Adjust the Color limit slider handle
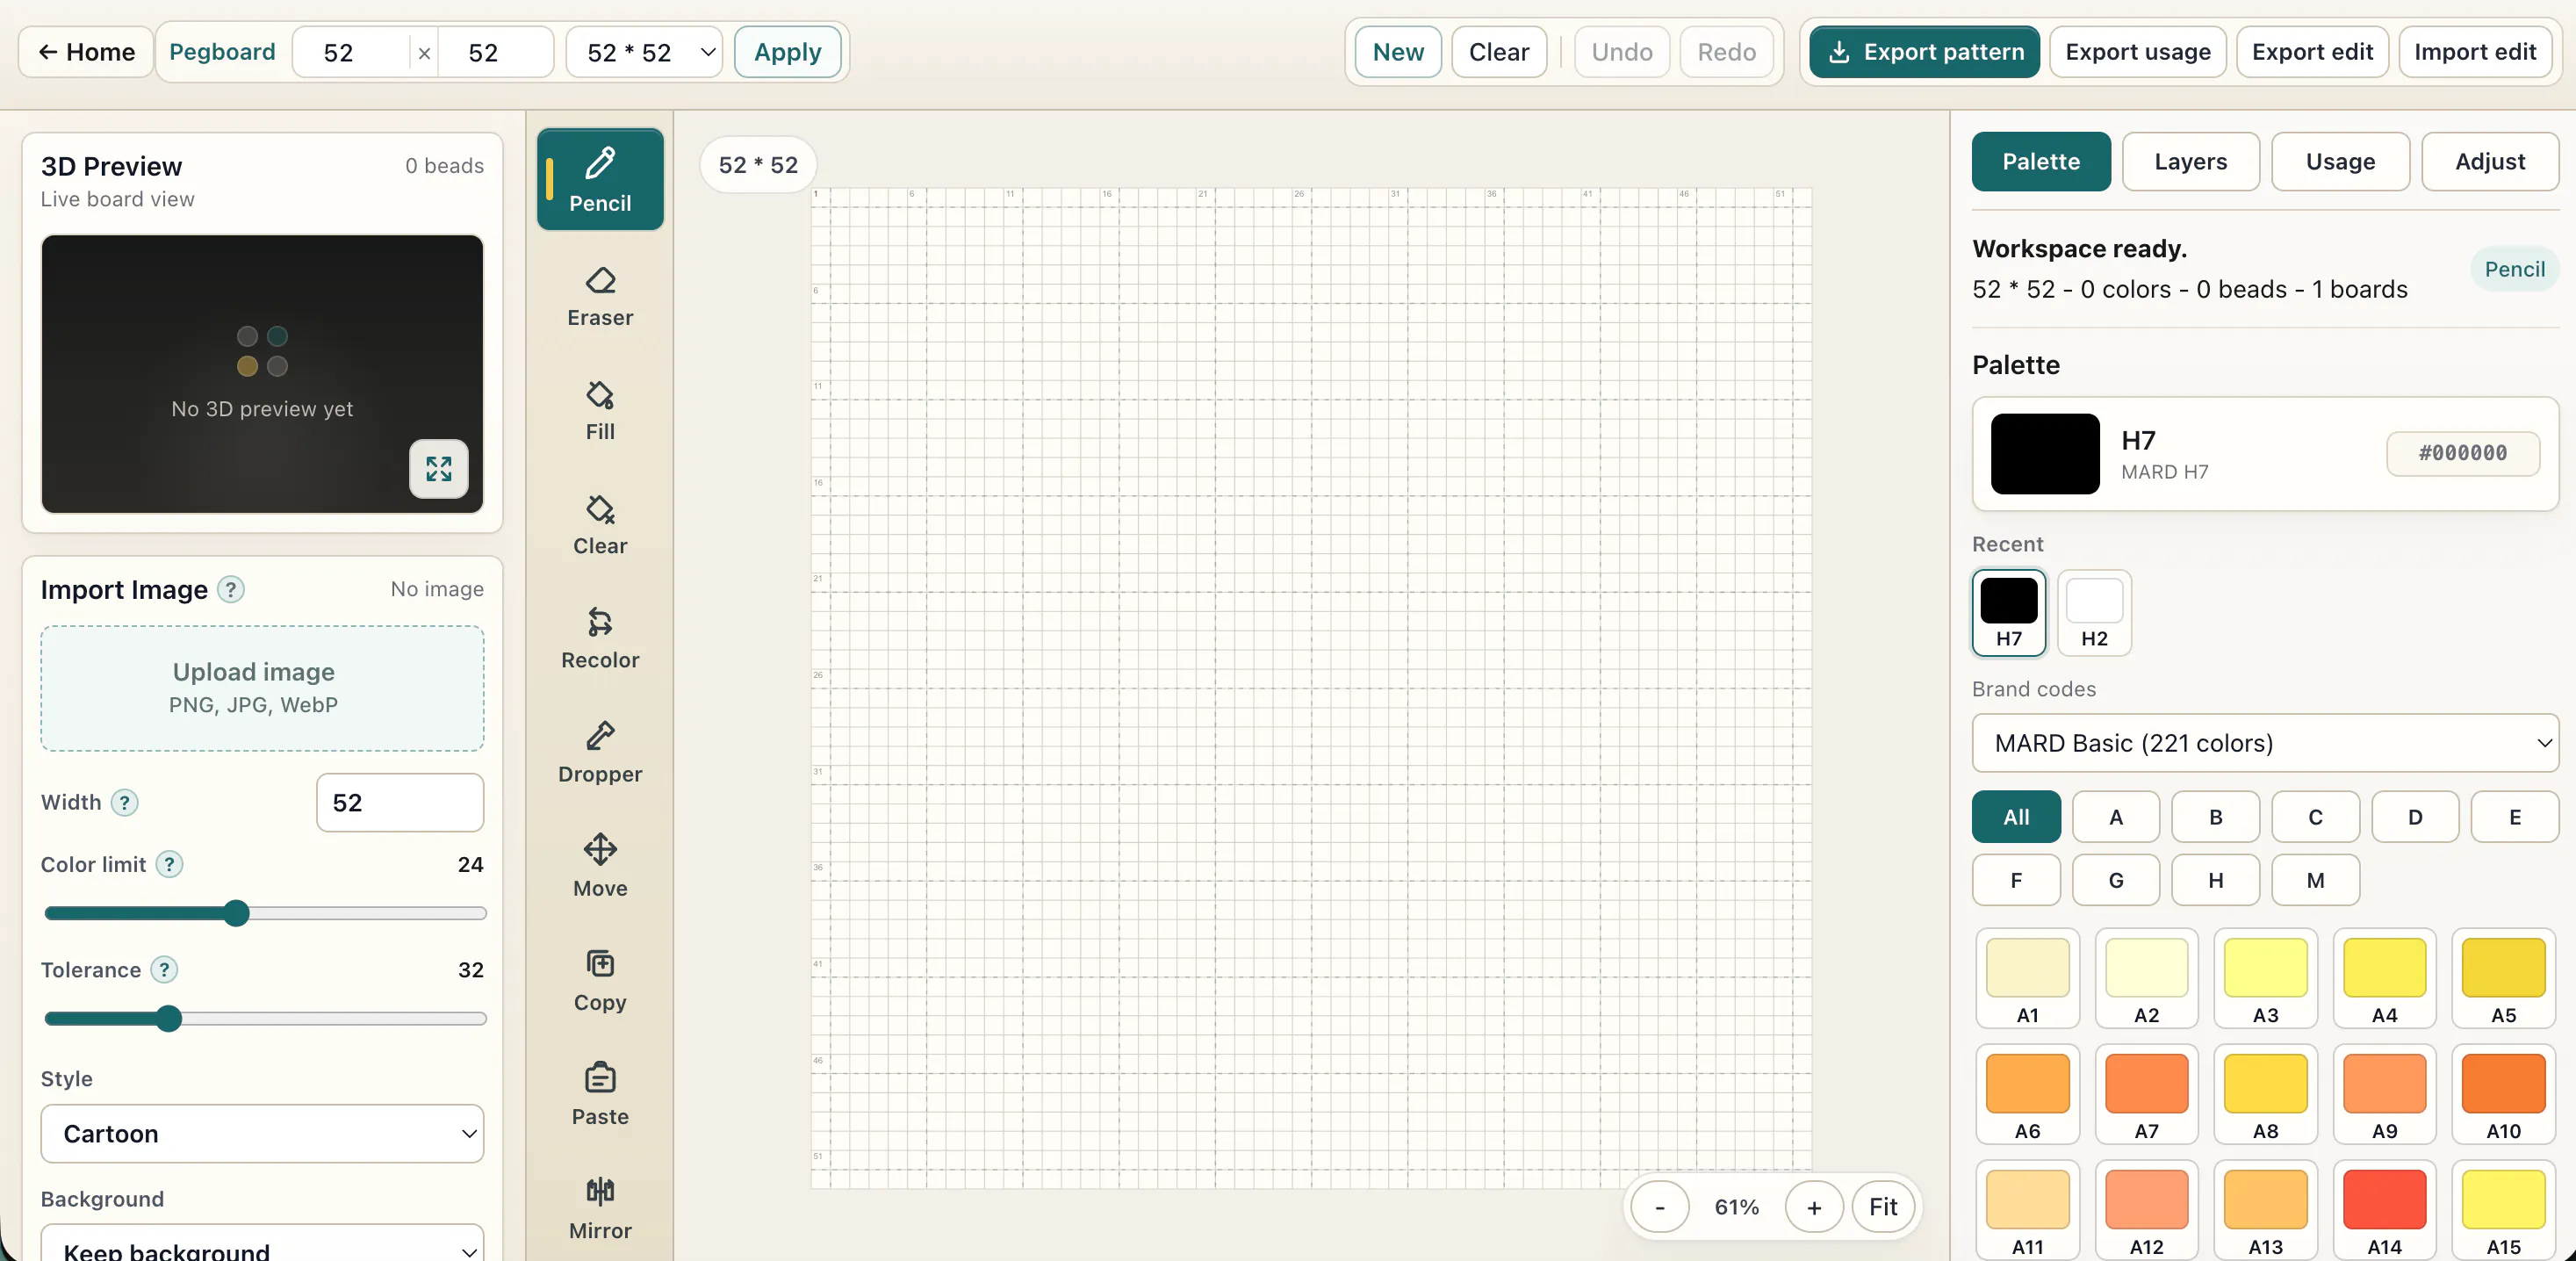Viewport: 2576px width, 1261px height. (x=236, y=913)
